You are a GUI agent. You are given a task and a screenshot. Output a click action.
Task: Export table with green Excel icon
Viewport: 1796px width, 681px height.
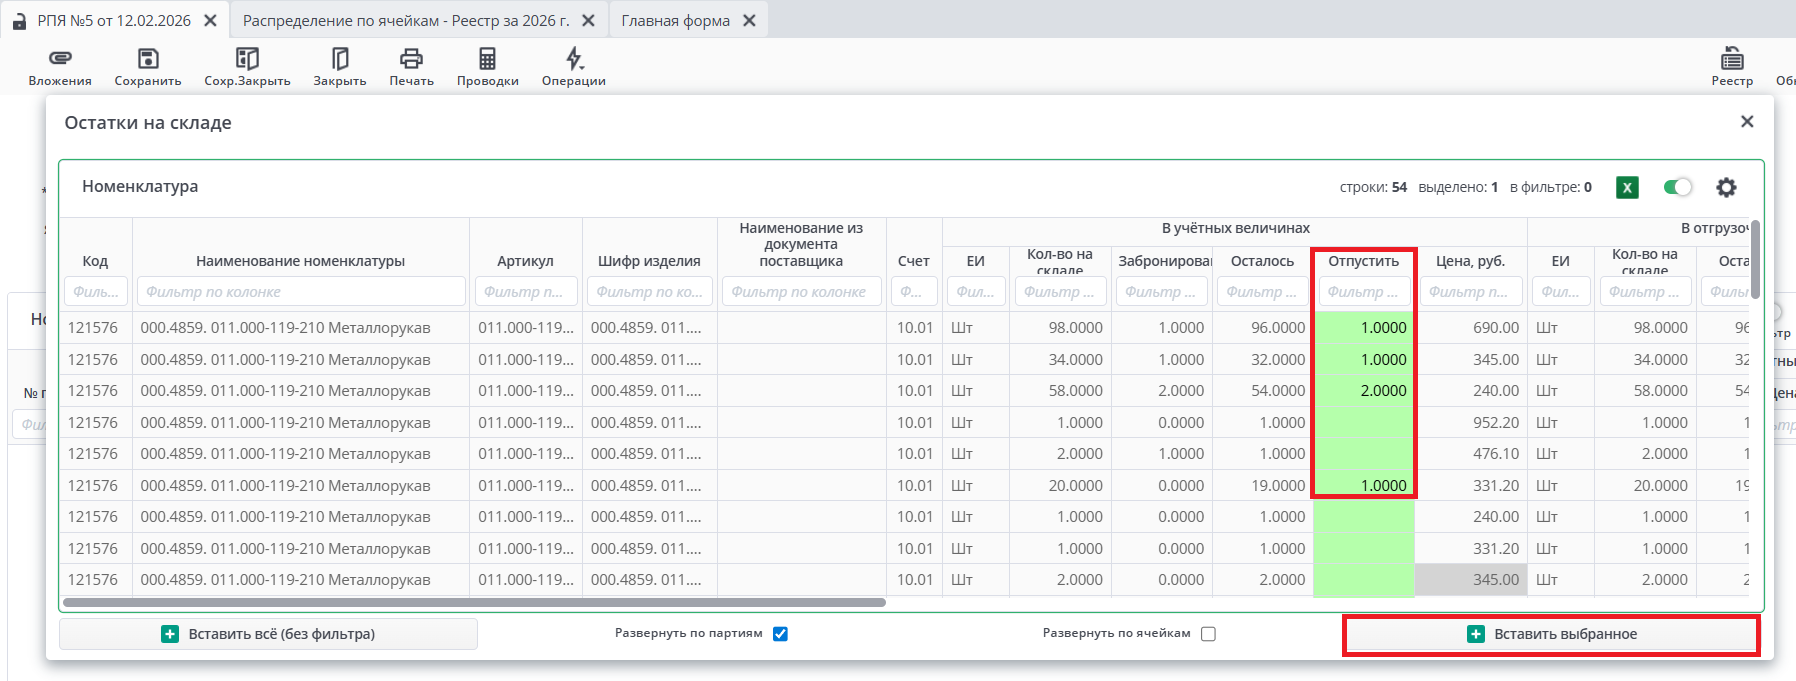pyautogui.click(x=1627, y=187)
